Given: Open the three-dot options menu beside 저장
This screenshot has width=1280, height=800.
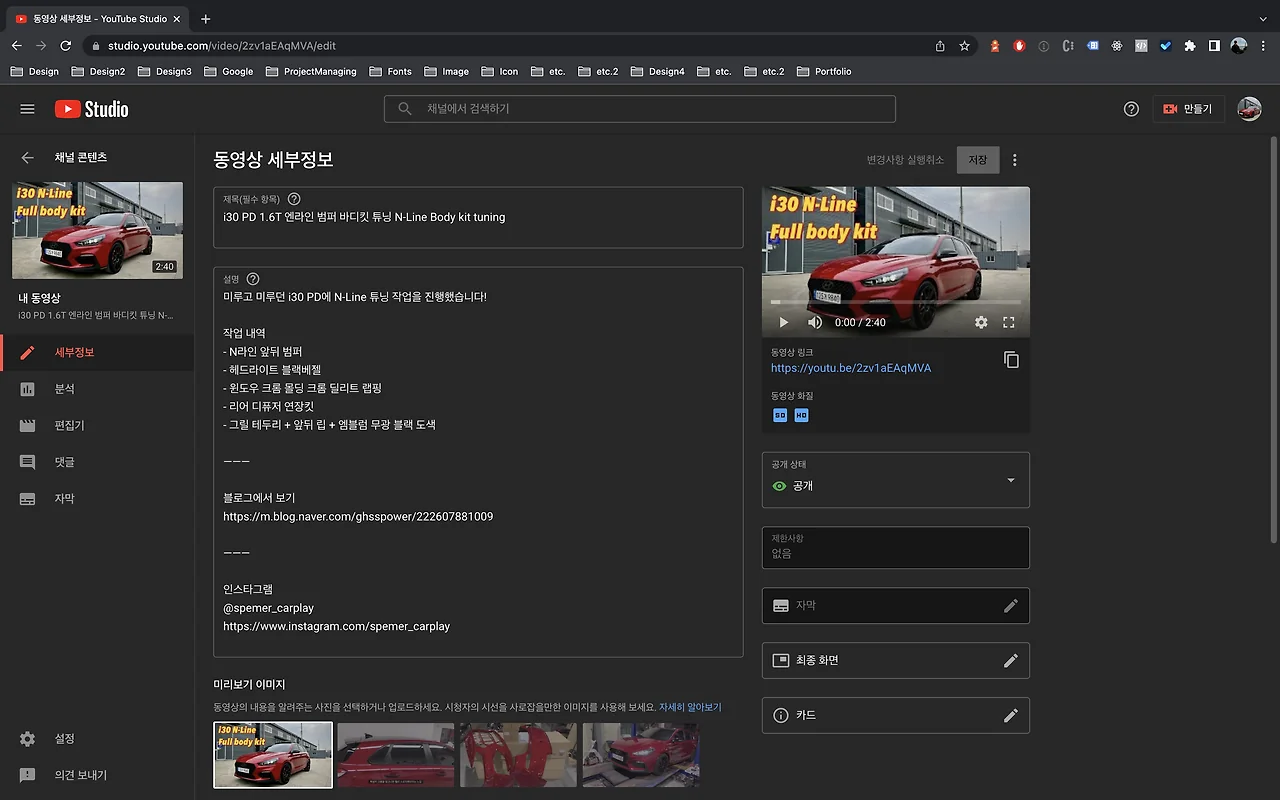Looking at the screenshot, I should [x=1015, y=160].
